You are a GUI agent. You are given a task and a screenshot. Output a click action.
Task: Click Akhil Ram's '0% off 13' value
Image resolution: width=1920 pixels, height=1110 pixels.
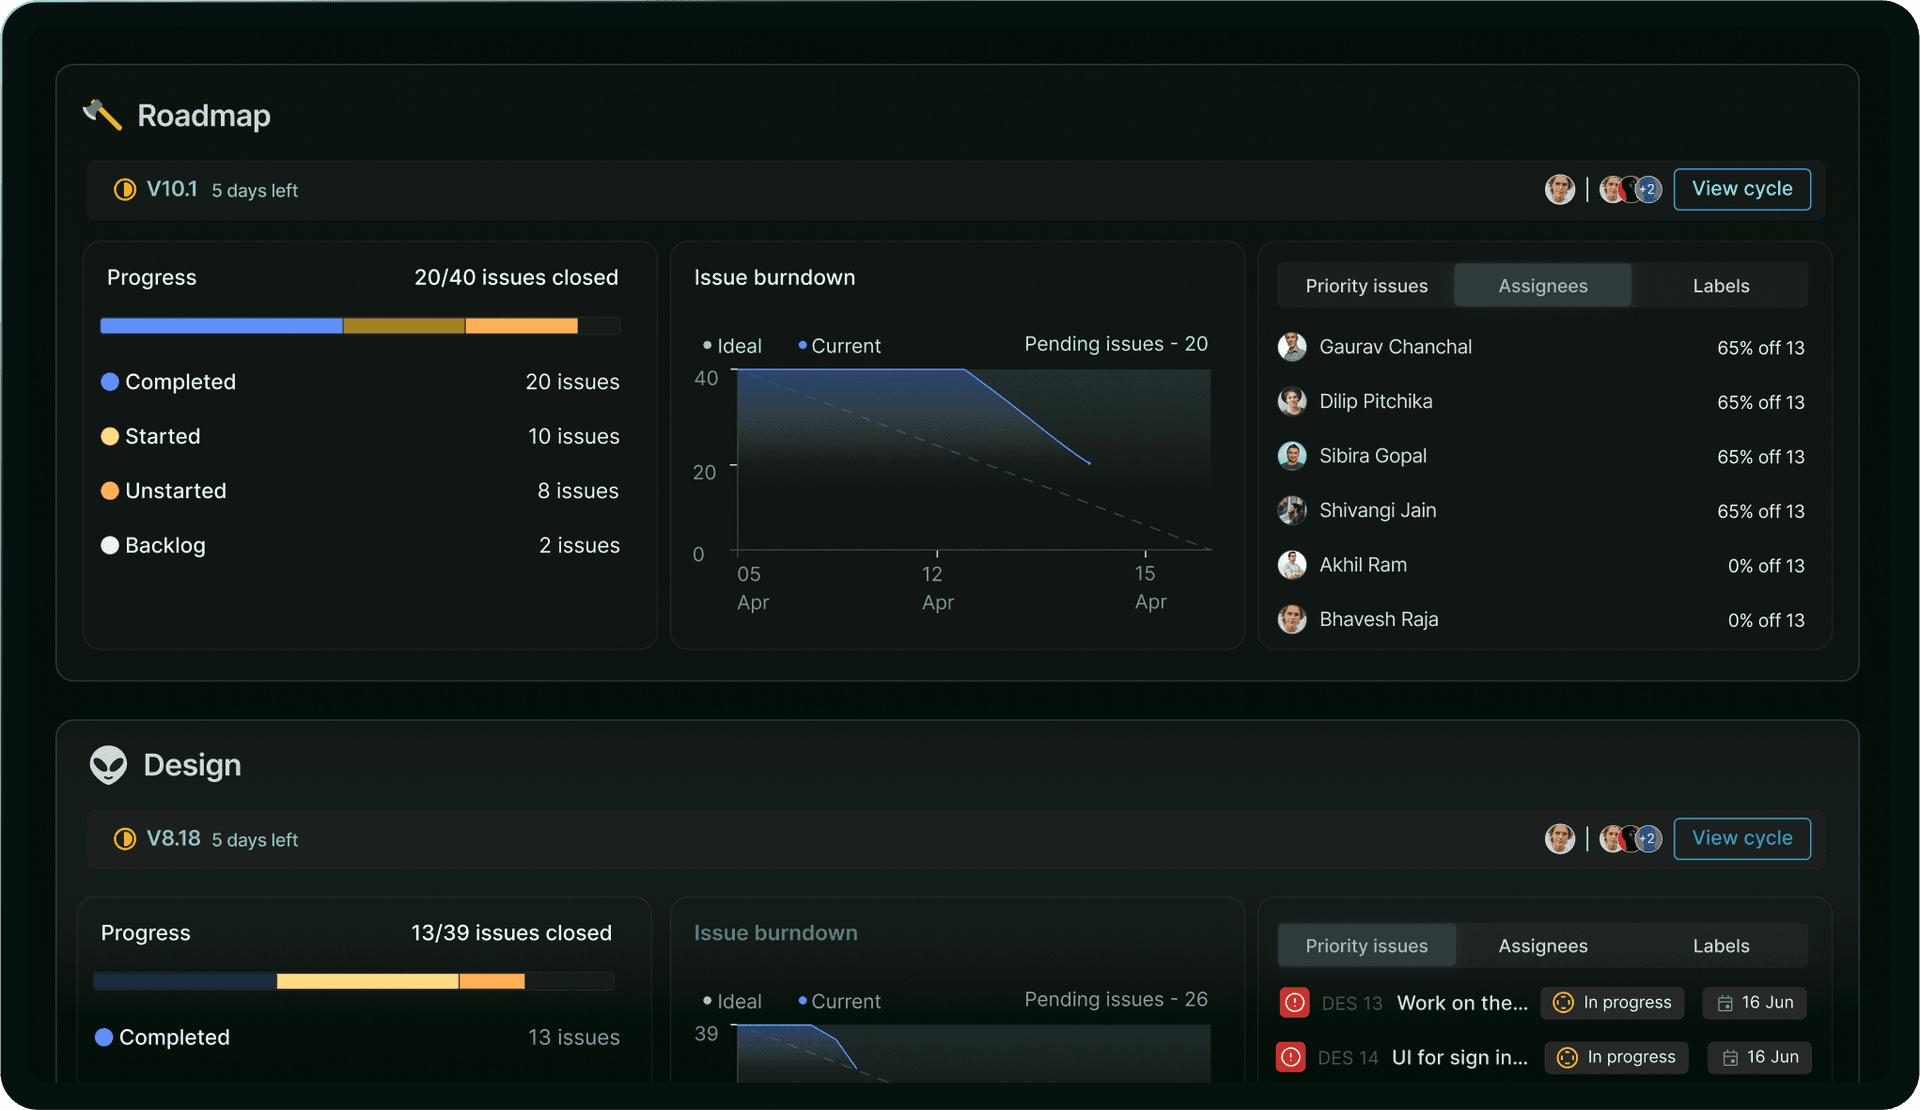coord(1766,566)
